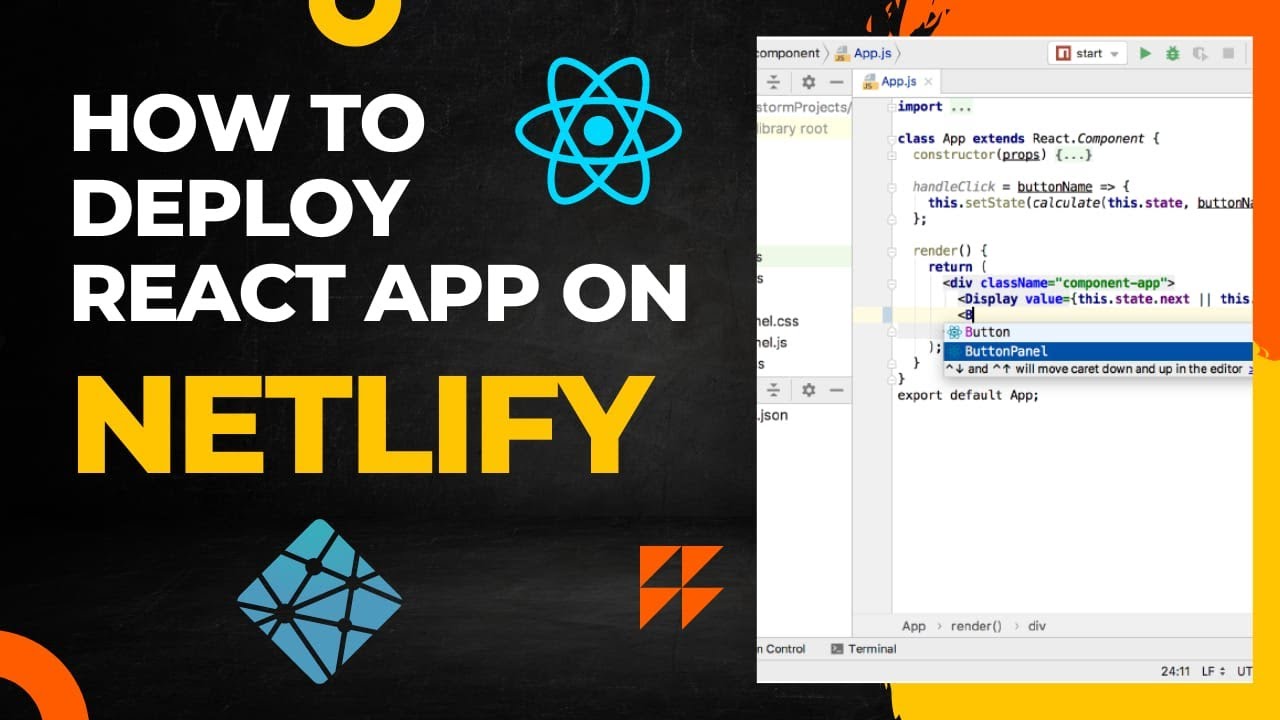Collapse the handleClick code fold
1280x720 pixels.
pos(890,187)
